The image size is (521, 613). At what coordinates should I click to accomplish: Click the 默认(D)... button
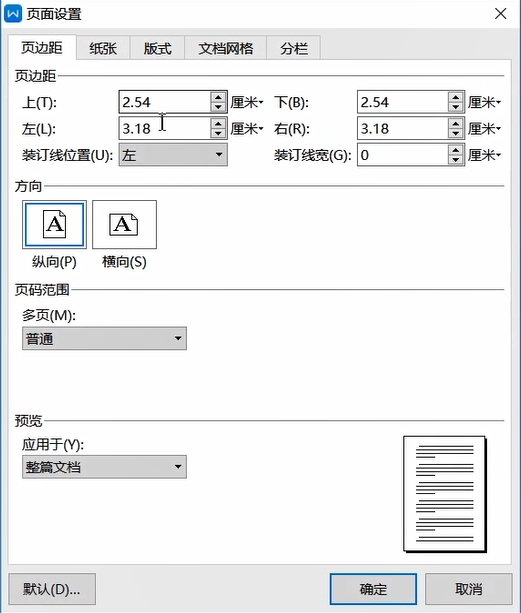52,589
